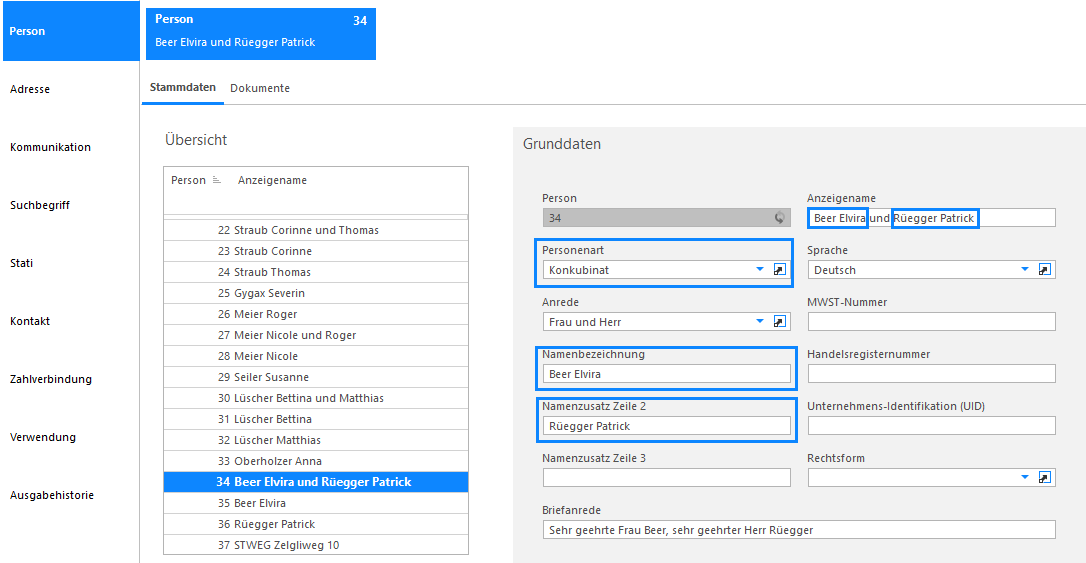Click the Handelsregisternummer input field
Screen dimensions: 1086x563
(932, 374)
